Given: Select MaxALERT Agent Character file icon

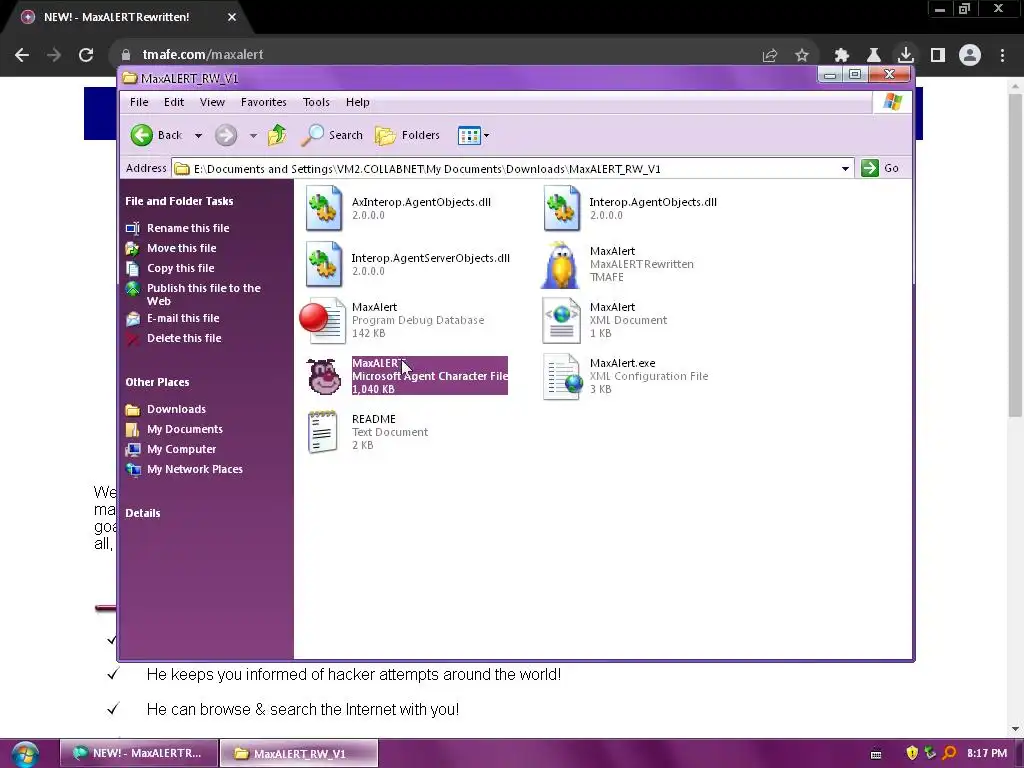Looking at the screenshot, I should click(x=324, y=376).
